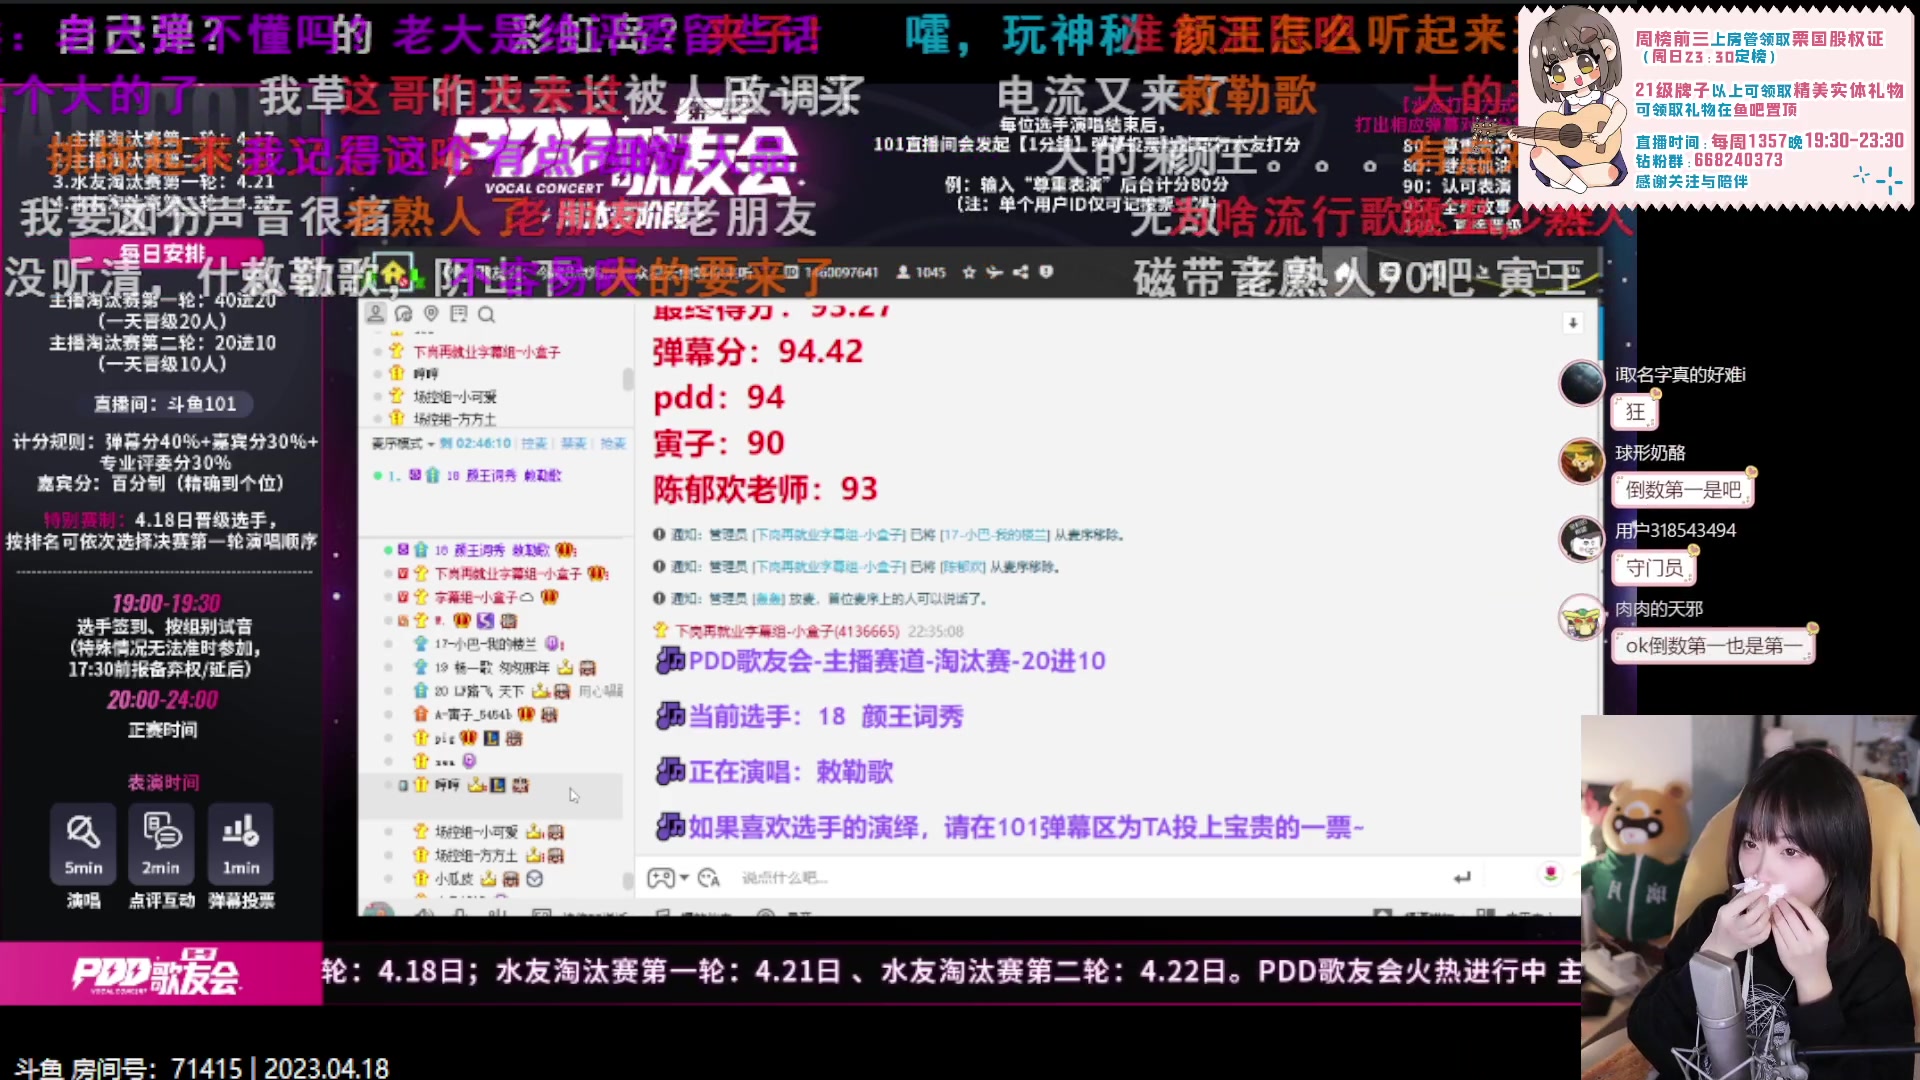Image resolution: width=1920 pixels, height=1080 pixels.
Task: Click the scroll-to-bottom arrow in chat area
Action: [x=1573, y=323]
